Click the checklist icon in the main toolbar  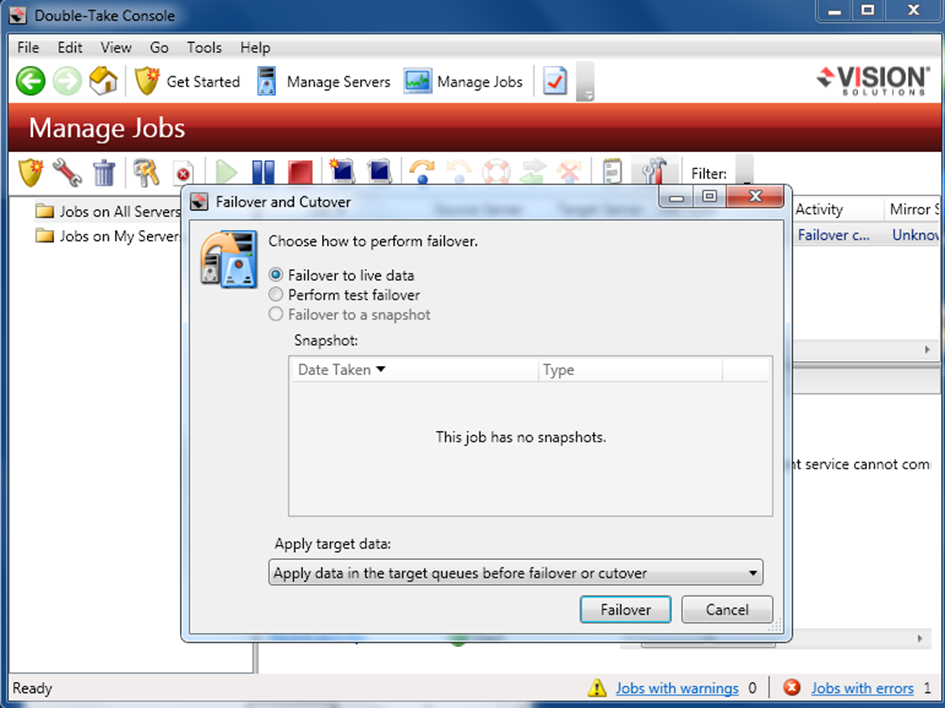point(554,81)
